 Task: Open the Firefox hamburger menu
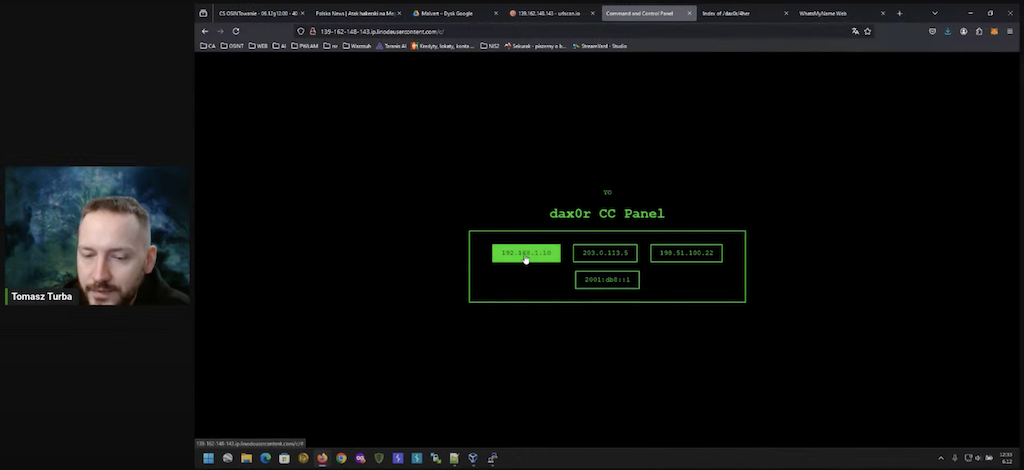click(1009, 31)
